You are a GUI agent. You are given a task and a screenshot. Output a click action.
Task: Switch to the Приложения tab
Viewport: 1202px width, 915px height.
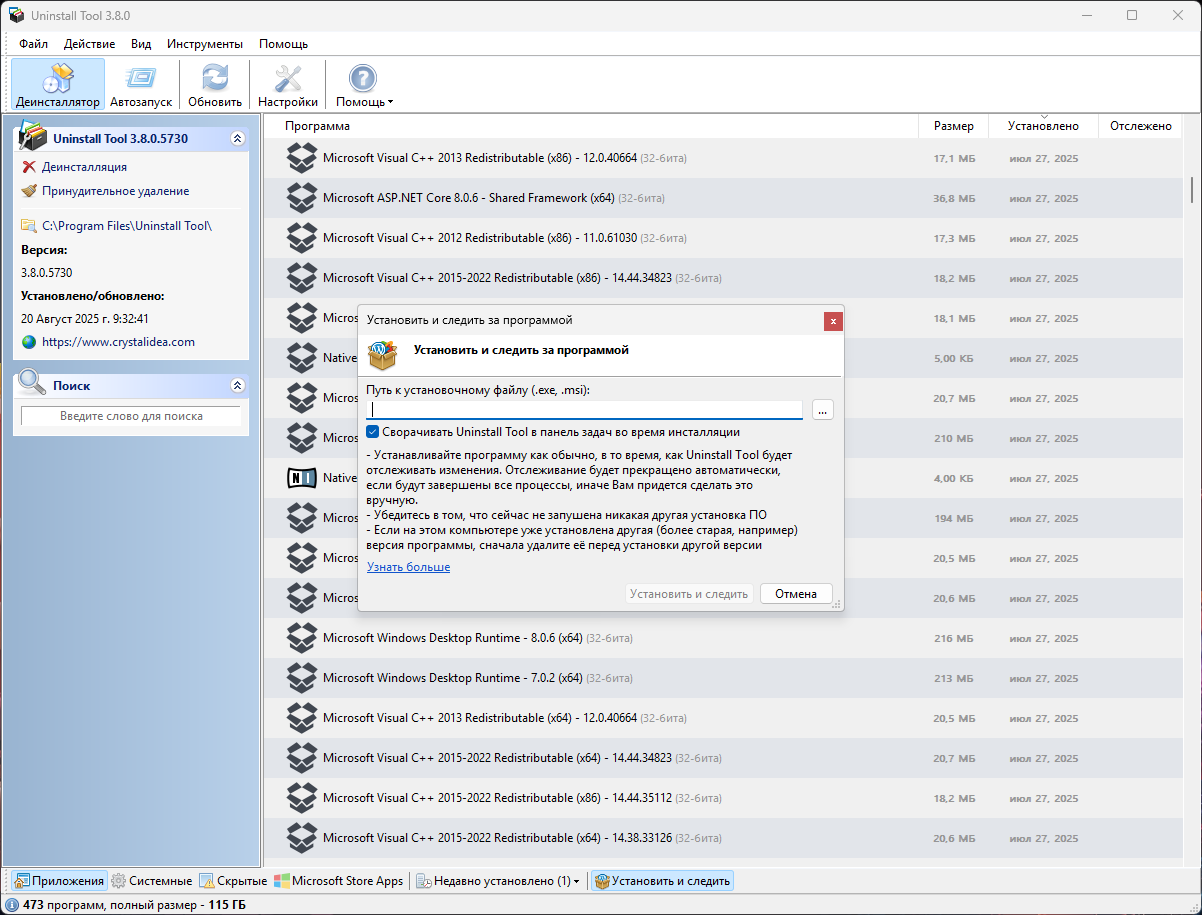pyautogui.click(x=59, y=881)
